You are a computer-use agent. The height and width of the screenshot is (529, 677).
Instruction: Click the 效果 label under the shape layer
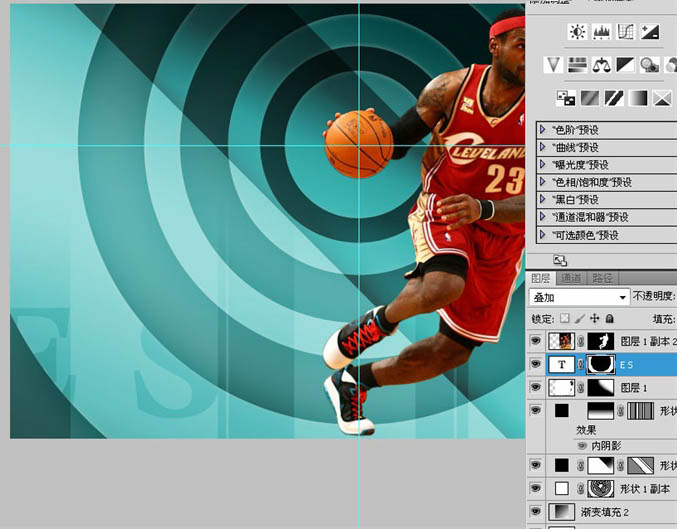(x=586, y=430)
